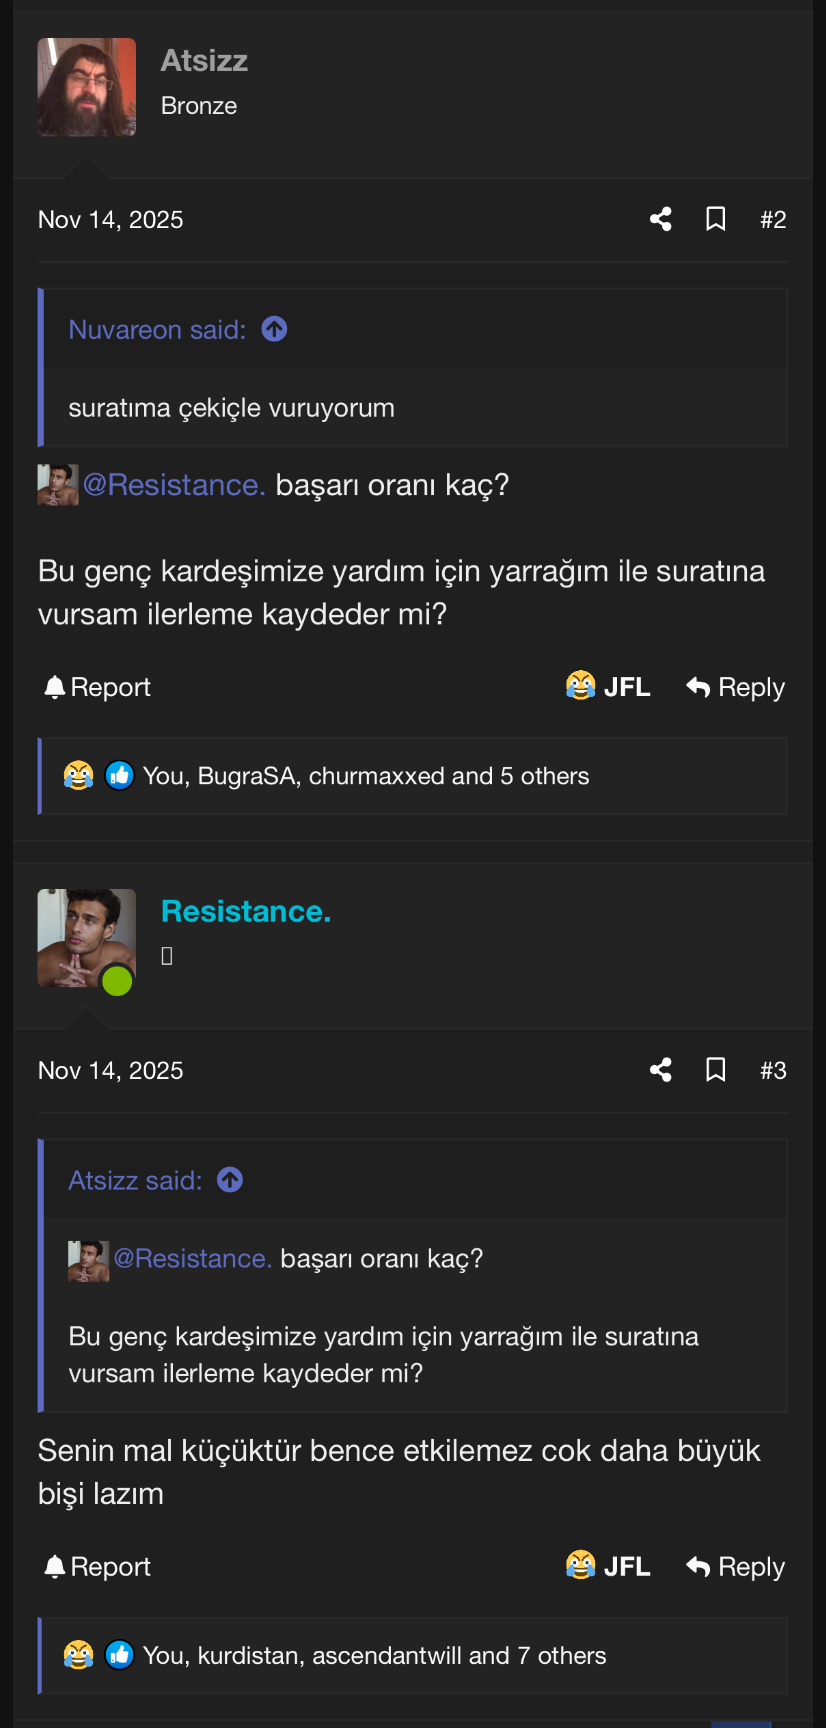React JFL to Atsizz's post
Viewport: 826px width, 1728px height.
pyautogui.click(x=608, y=687)
